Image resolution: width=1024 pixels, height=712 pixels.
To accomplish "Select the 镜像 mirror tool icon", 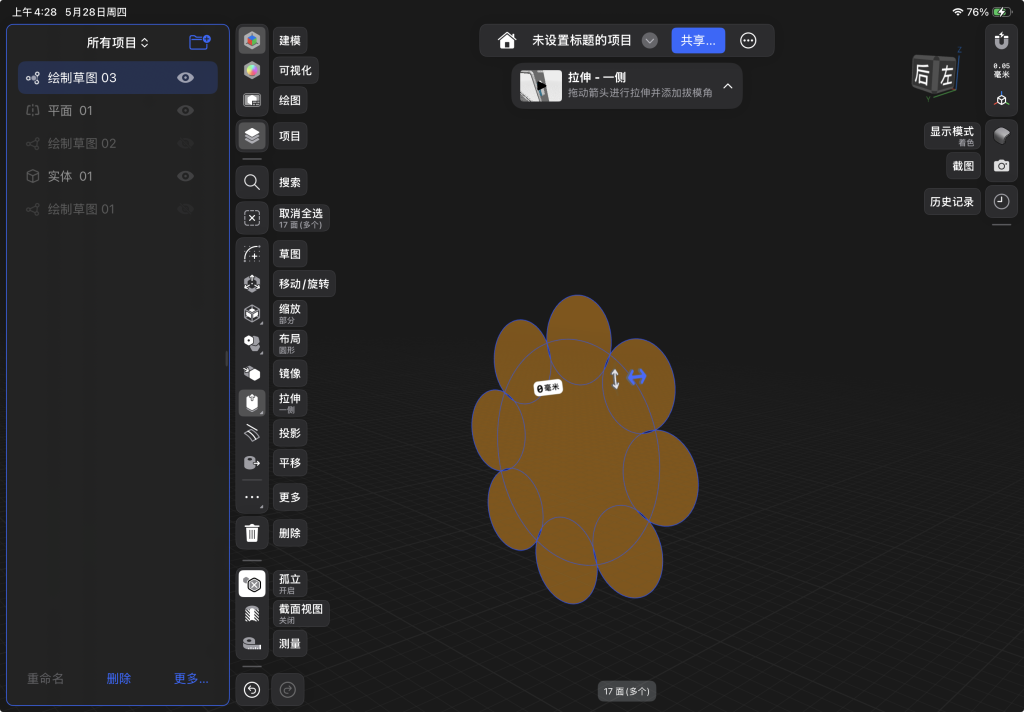I will pos(252,373).
